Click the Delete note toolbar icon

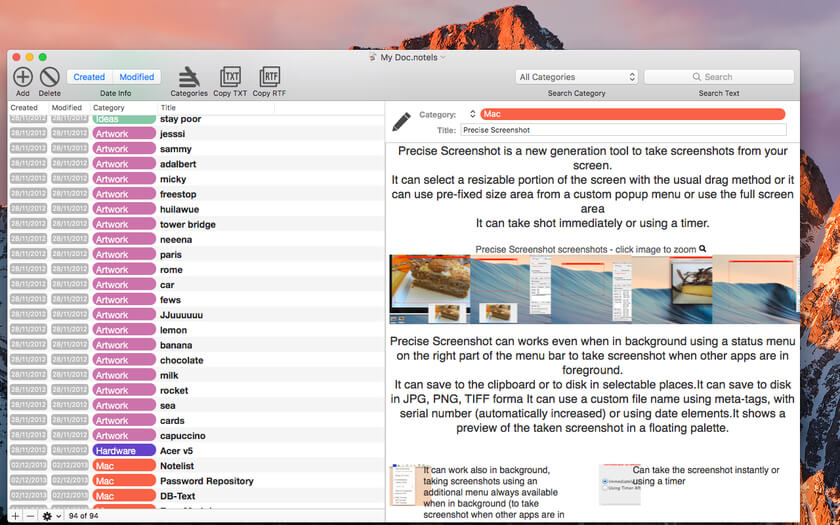tap(50, 77)
